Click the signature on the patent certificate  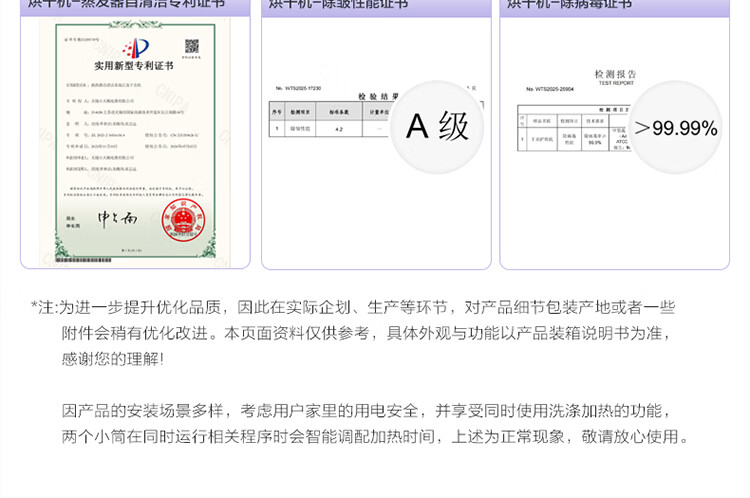click(x=118, y=219)
